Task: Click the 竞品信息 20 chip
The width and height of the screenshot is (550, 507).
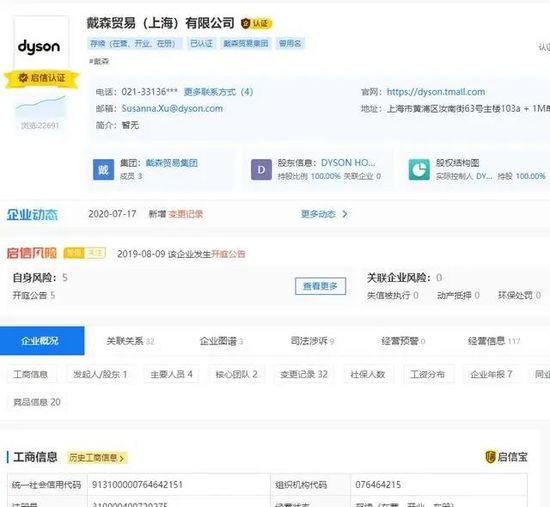Action: pos(37,402)
